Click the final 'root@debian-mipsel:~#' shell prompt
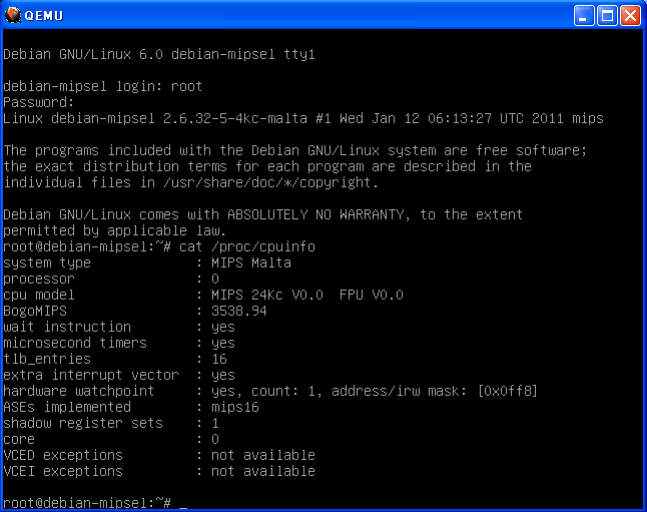The width and height of the screenshot is (647, 512). (x=87, y=503)
